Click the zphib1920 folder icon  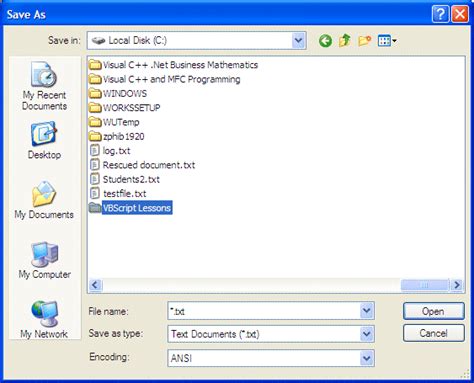point(95,136)
